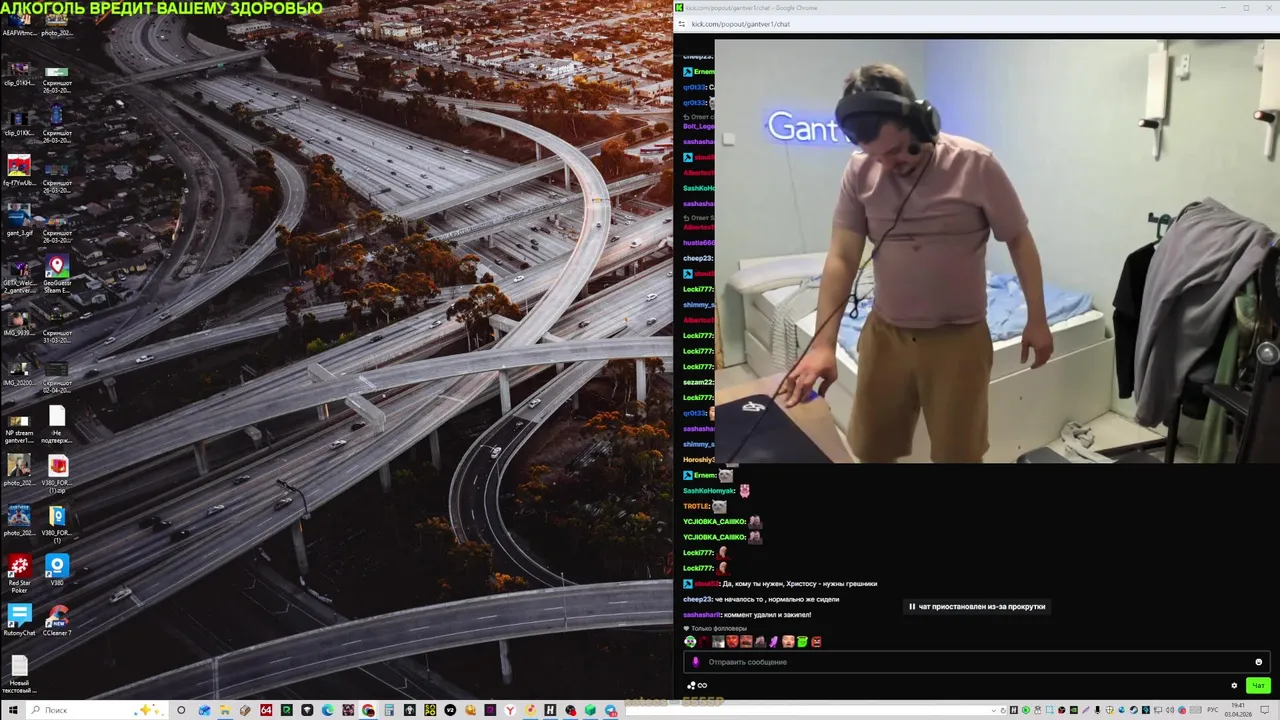This screenshot has height=720, width=1280.
Task: Open volume control in system tray
Action: click(1170, 710)
